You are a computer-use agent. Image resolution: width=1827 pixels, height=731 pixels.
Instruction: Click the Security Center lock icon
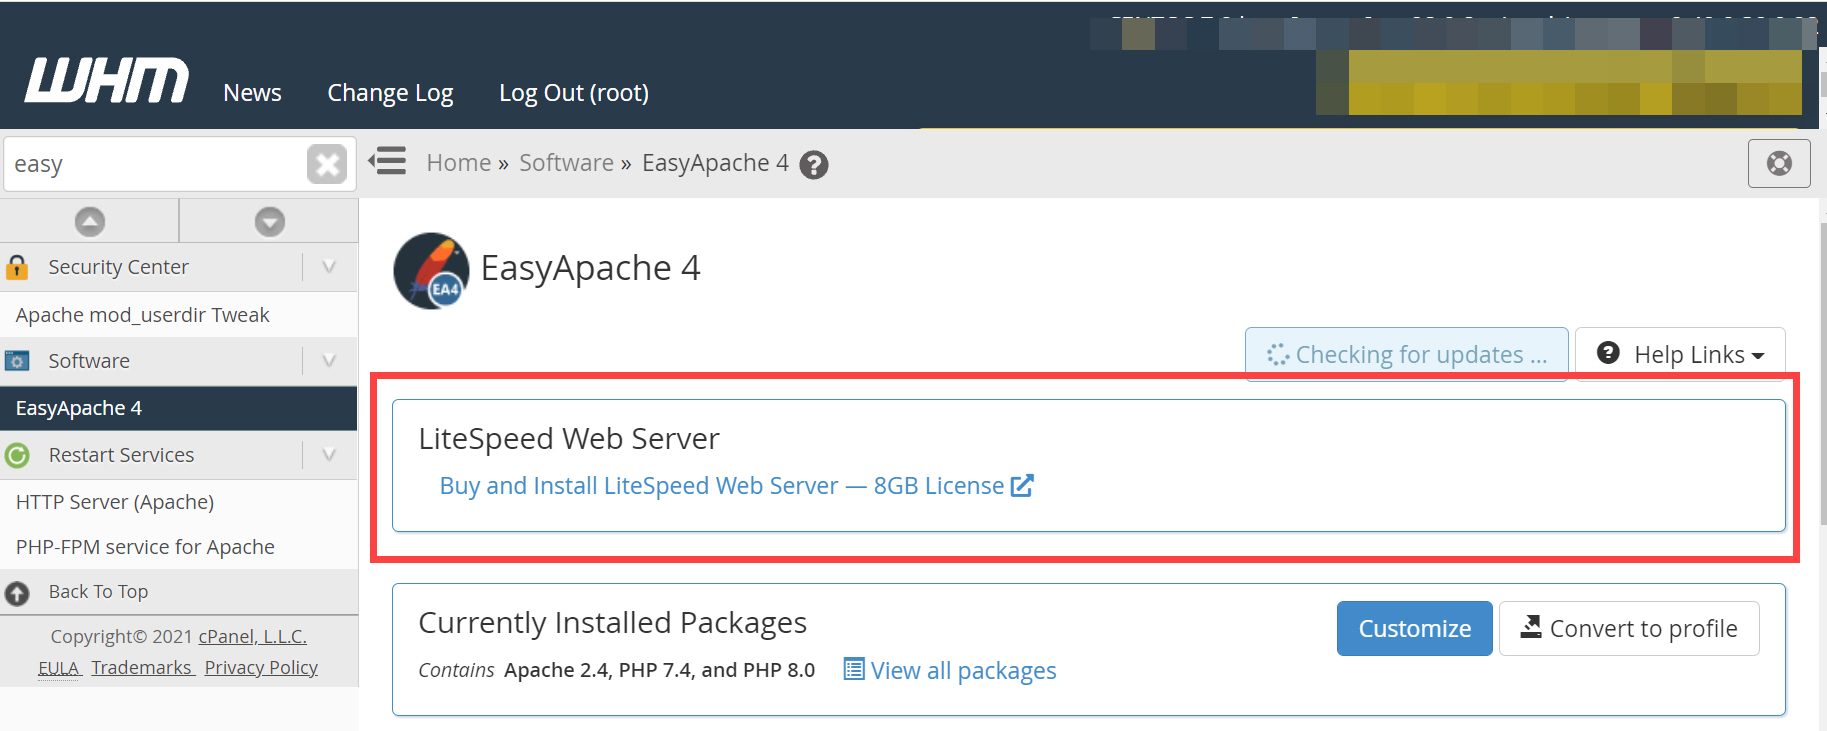[17, 267]
